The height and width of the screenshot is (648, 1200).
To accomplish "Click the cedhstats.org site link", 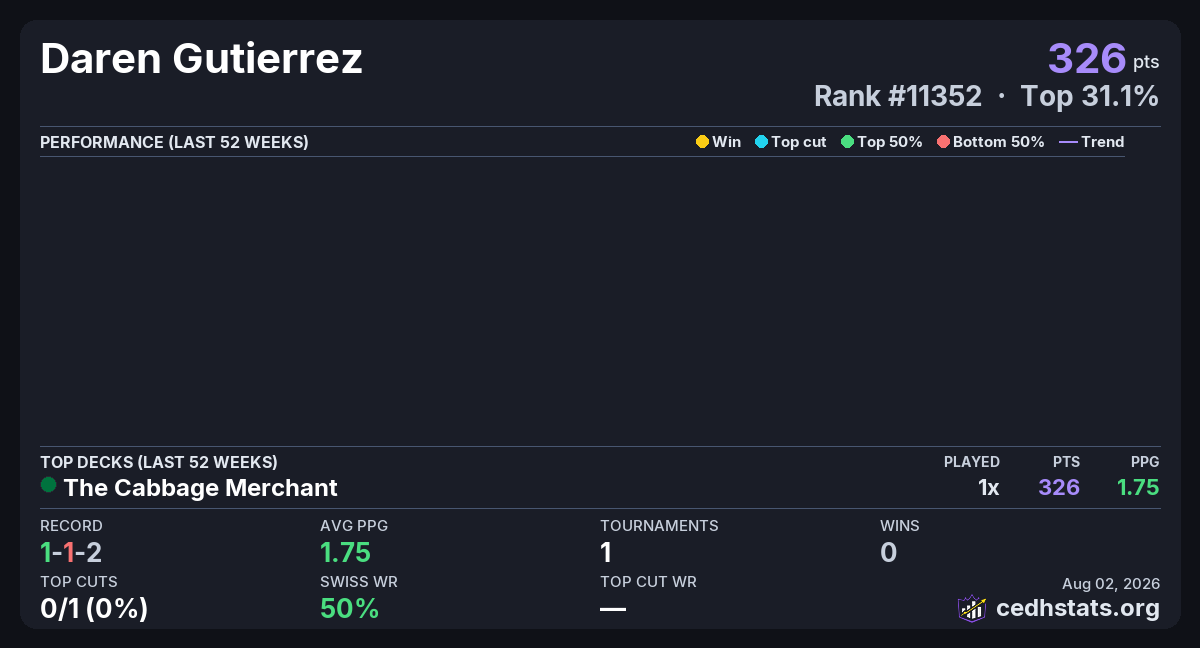I will click(1078, 608).
